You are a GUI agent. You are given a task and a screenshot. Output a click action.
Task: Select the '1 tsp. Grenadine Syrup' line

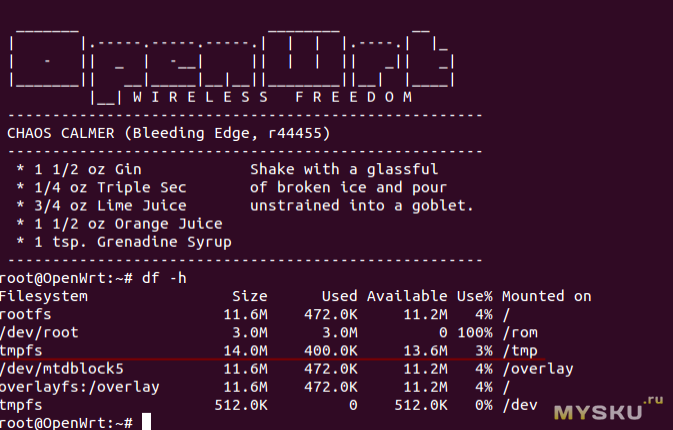click(133, 242)
